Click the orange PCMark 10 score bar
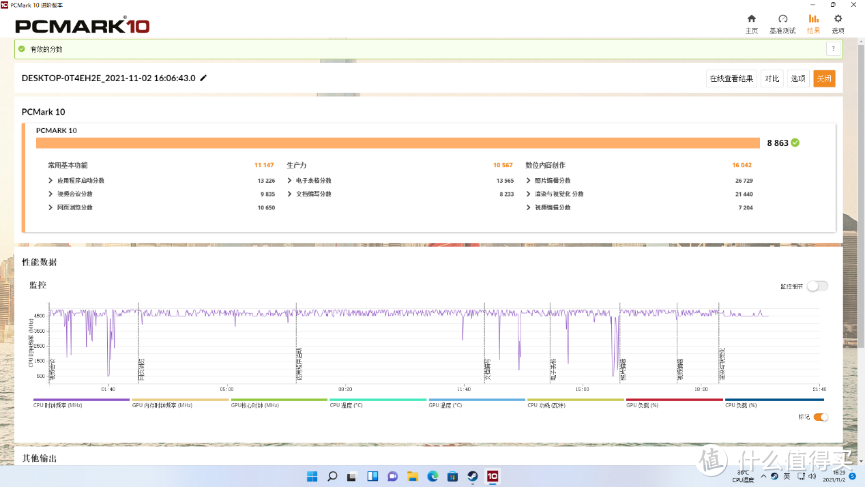This screenshot has width=865, height=487. (x=398, y=143)
